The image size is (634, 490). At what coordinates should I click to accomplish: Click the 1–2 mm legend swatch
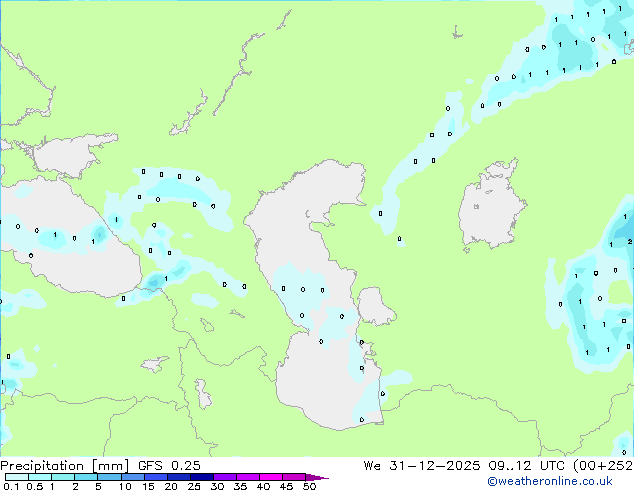[x=63, y=477]
